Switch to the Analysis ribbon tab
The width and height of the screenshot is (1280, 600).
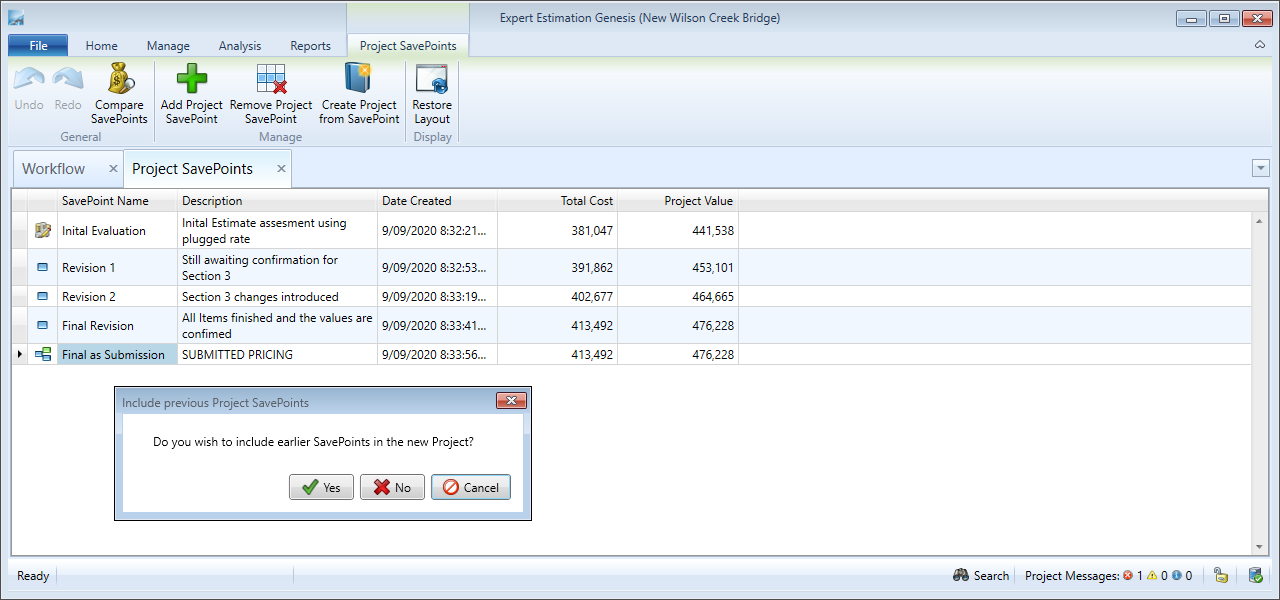[x=239, y=46]
